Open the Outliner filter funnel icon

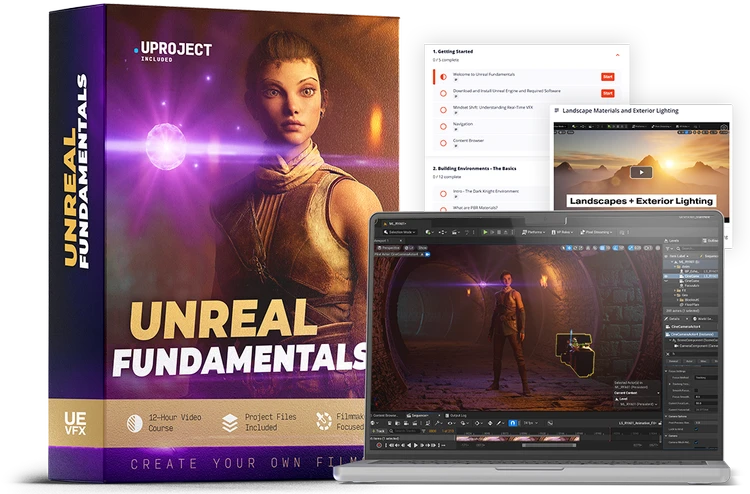669,249
